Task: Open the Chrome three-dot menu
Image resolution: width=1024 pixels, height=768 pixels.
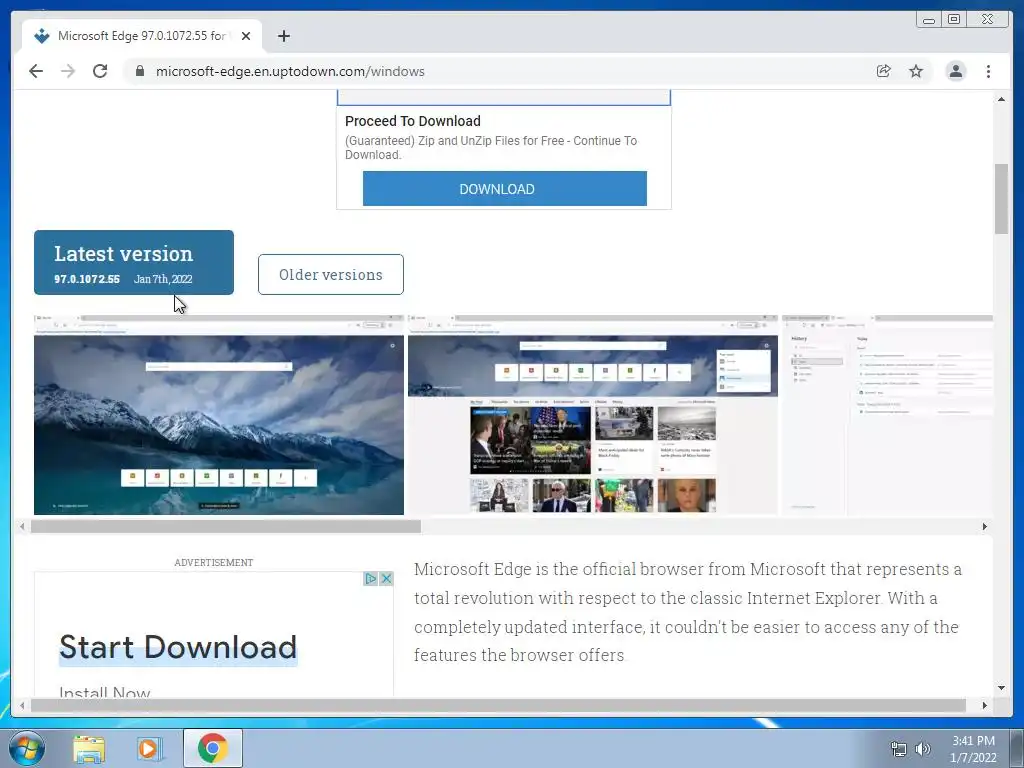Action: pos(988,71)
